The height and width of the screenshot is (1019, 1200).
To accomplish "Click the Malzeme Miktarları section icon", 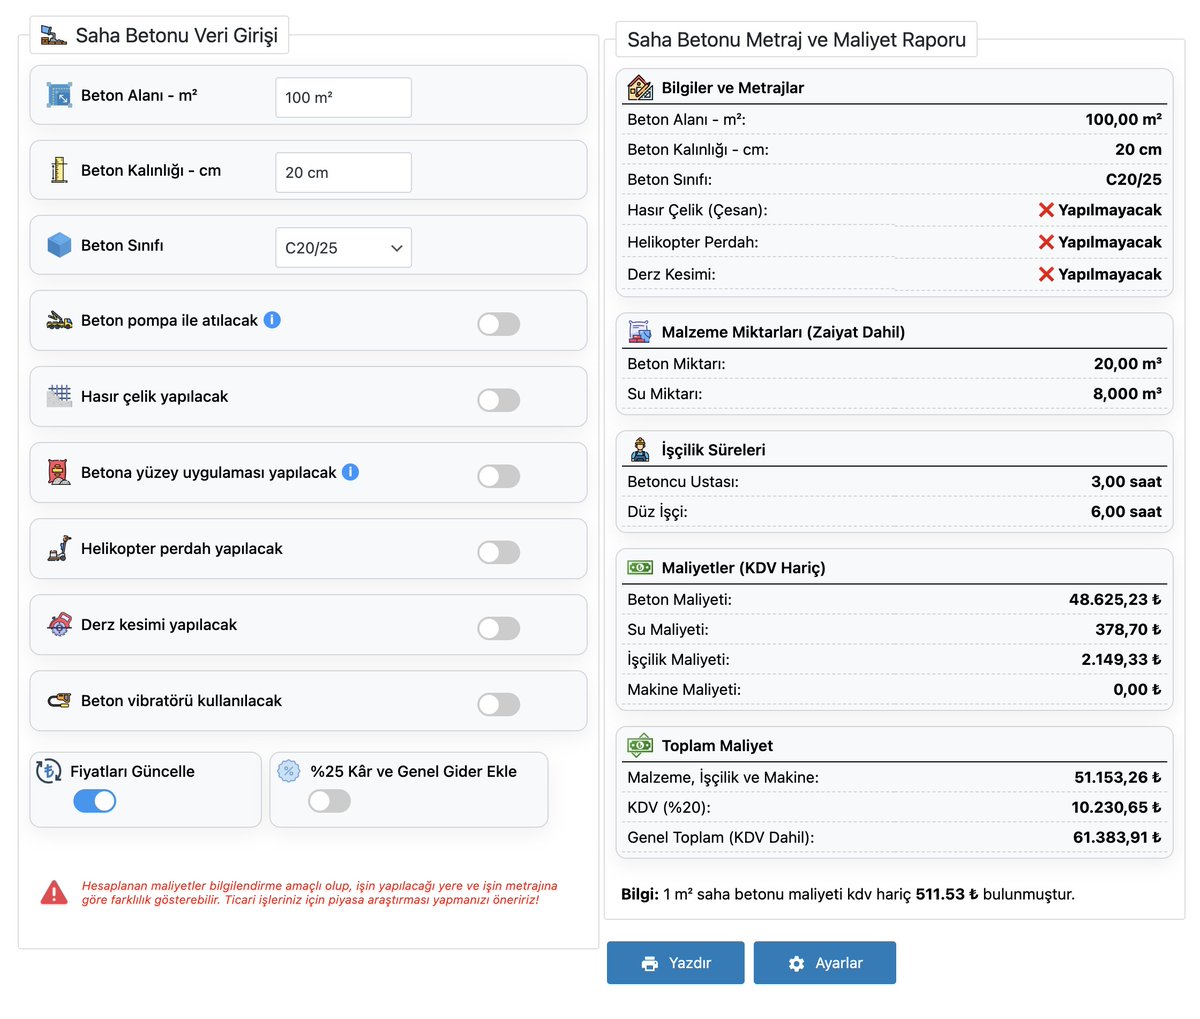I will [x=640, y=332].
